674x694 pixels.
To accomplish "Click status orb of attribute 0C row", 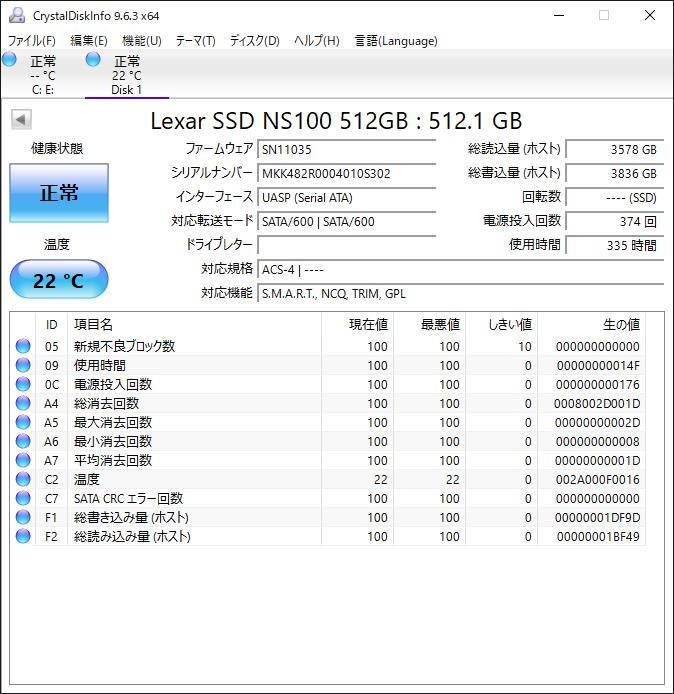I will (23, 384).
